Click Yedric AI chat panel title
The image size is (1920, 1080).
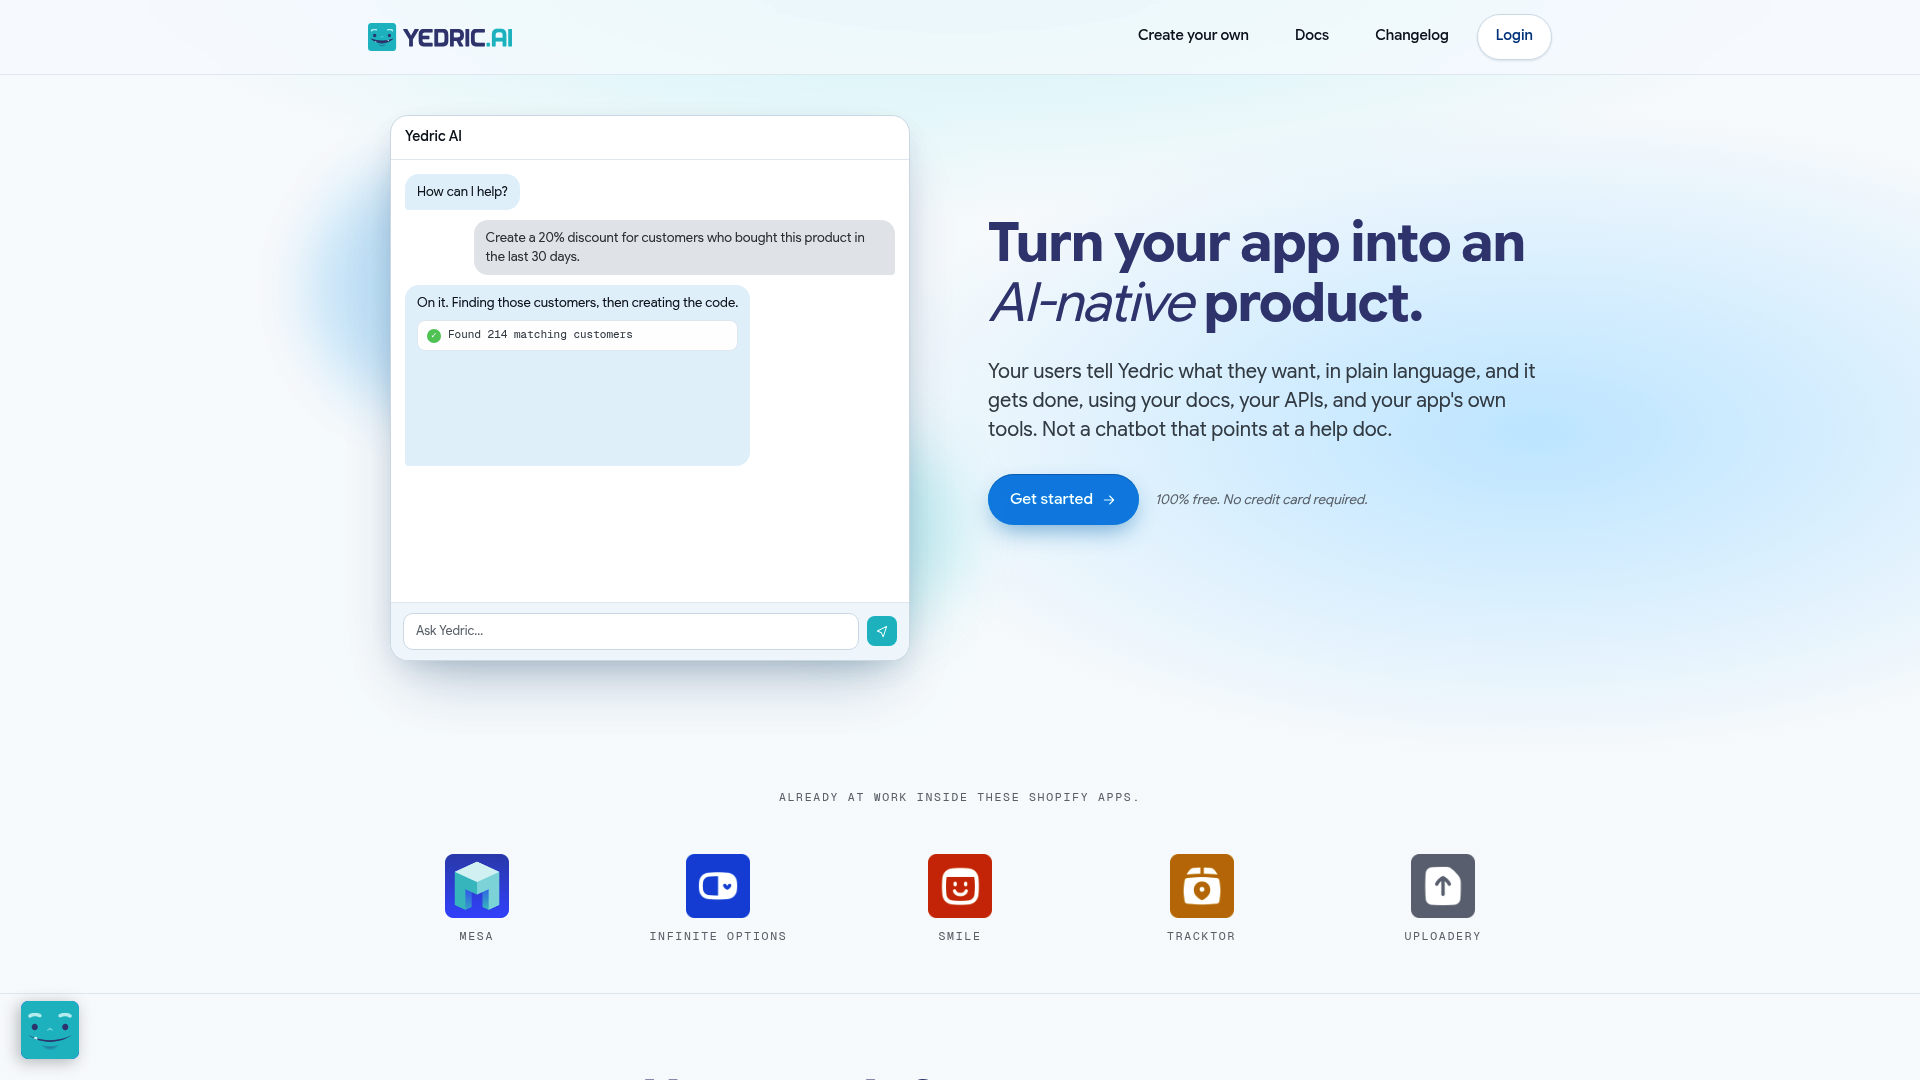point(433,136)
